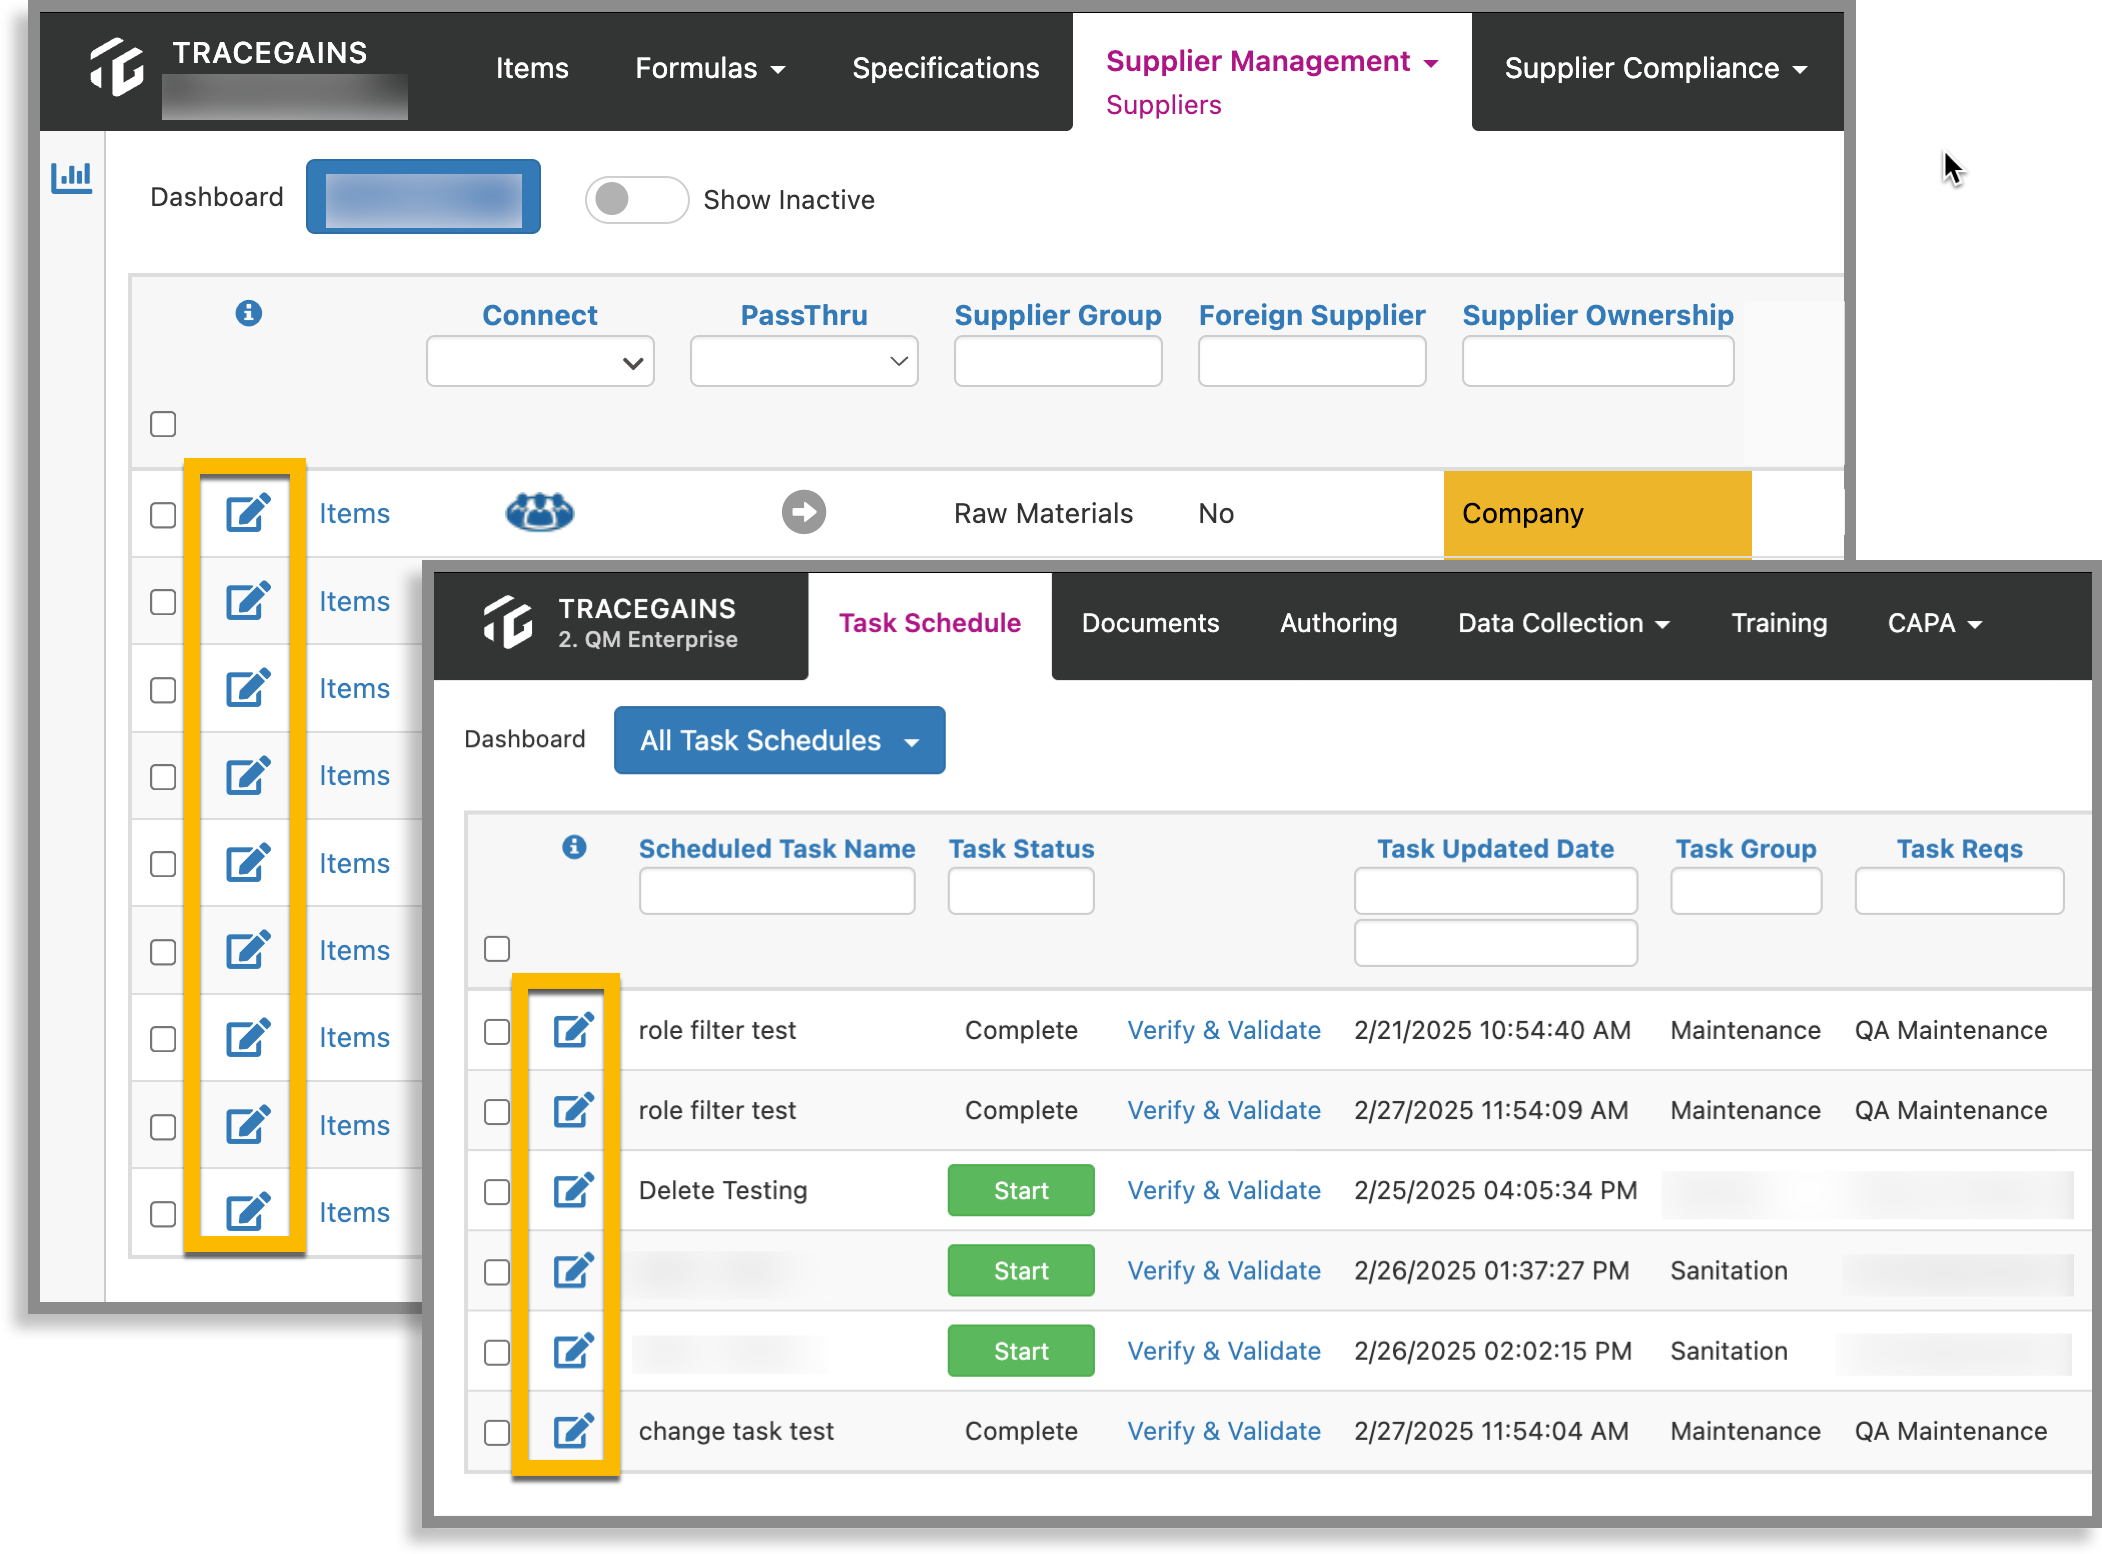Expand the Formulas menu
The width and height of the screenshot is (2102, 1554).
coord(710,68)
